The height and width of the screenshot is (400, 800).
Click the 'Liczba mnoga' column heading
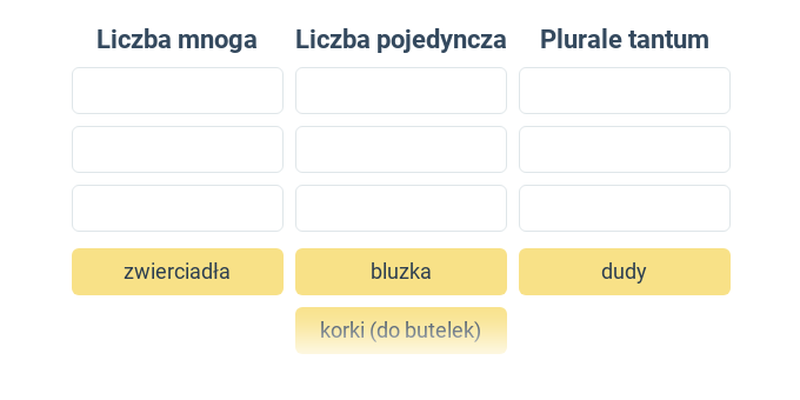point(177,40)
